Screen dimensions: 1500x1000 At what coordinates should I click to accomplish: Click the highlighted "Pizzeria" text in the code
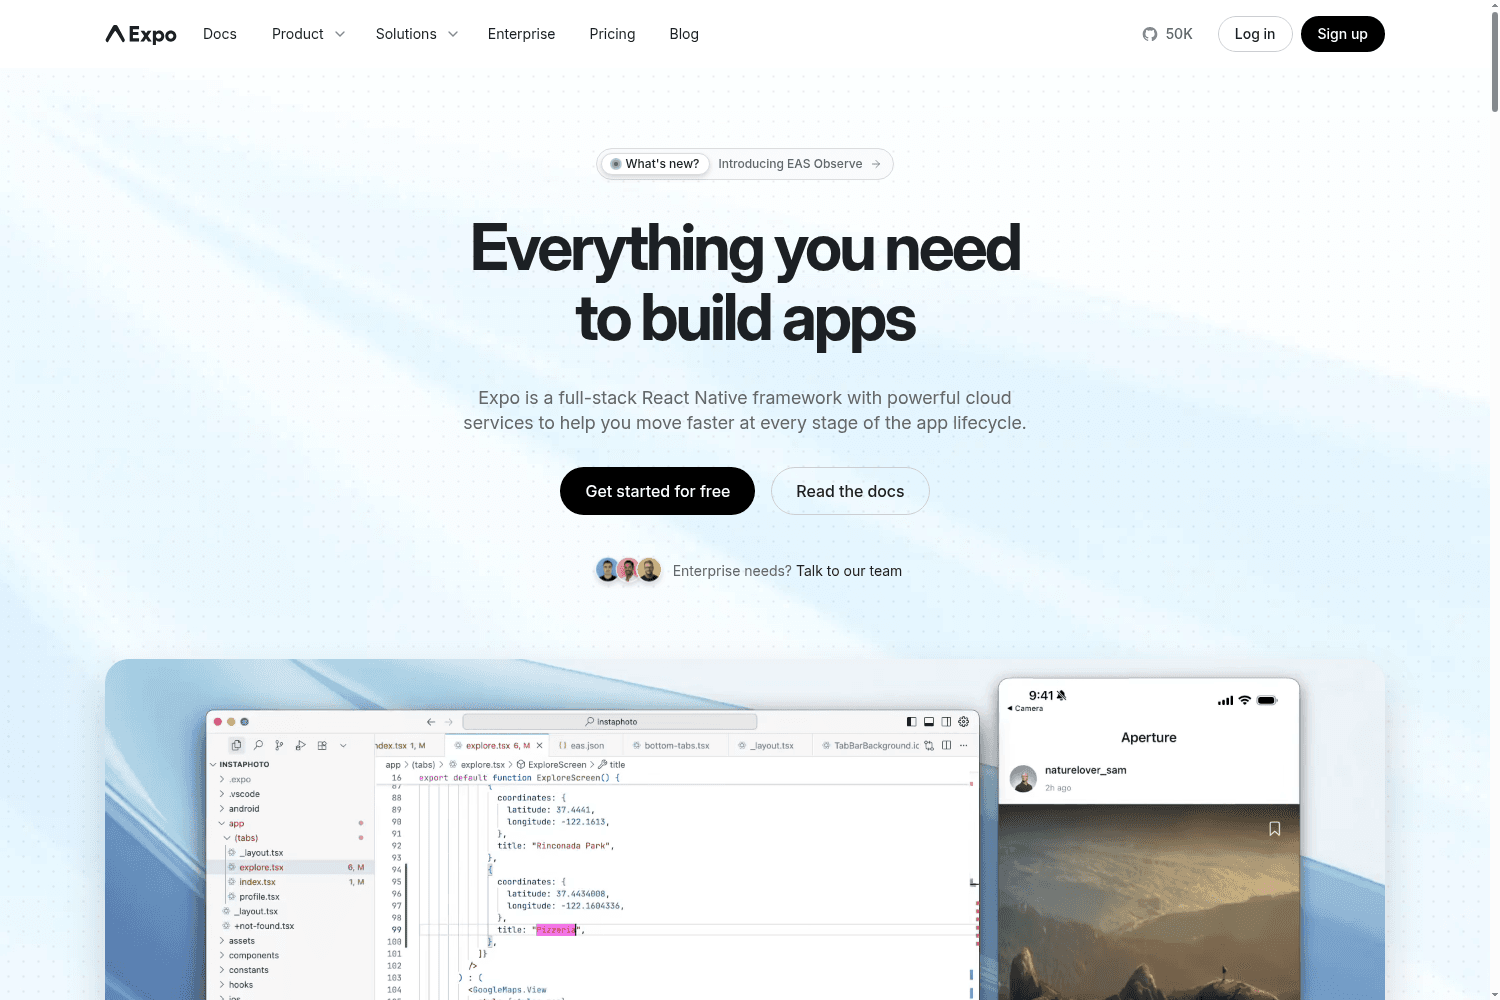click(x=556, y=930)
